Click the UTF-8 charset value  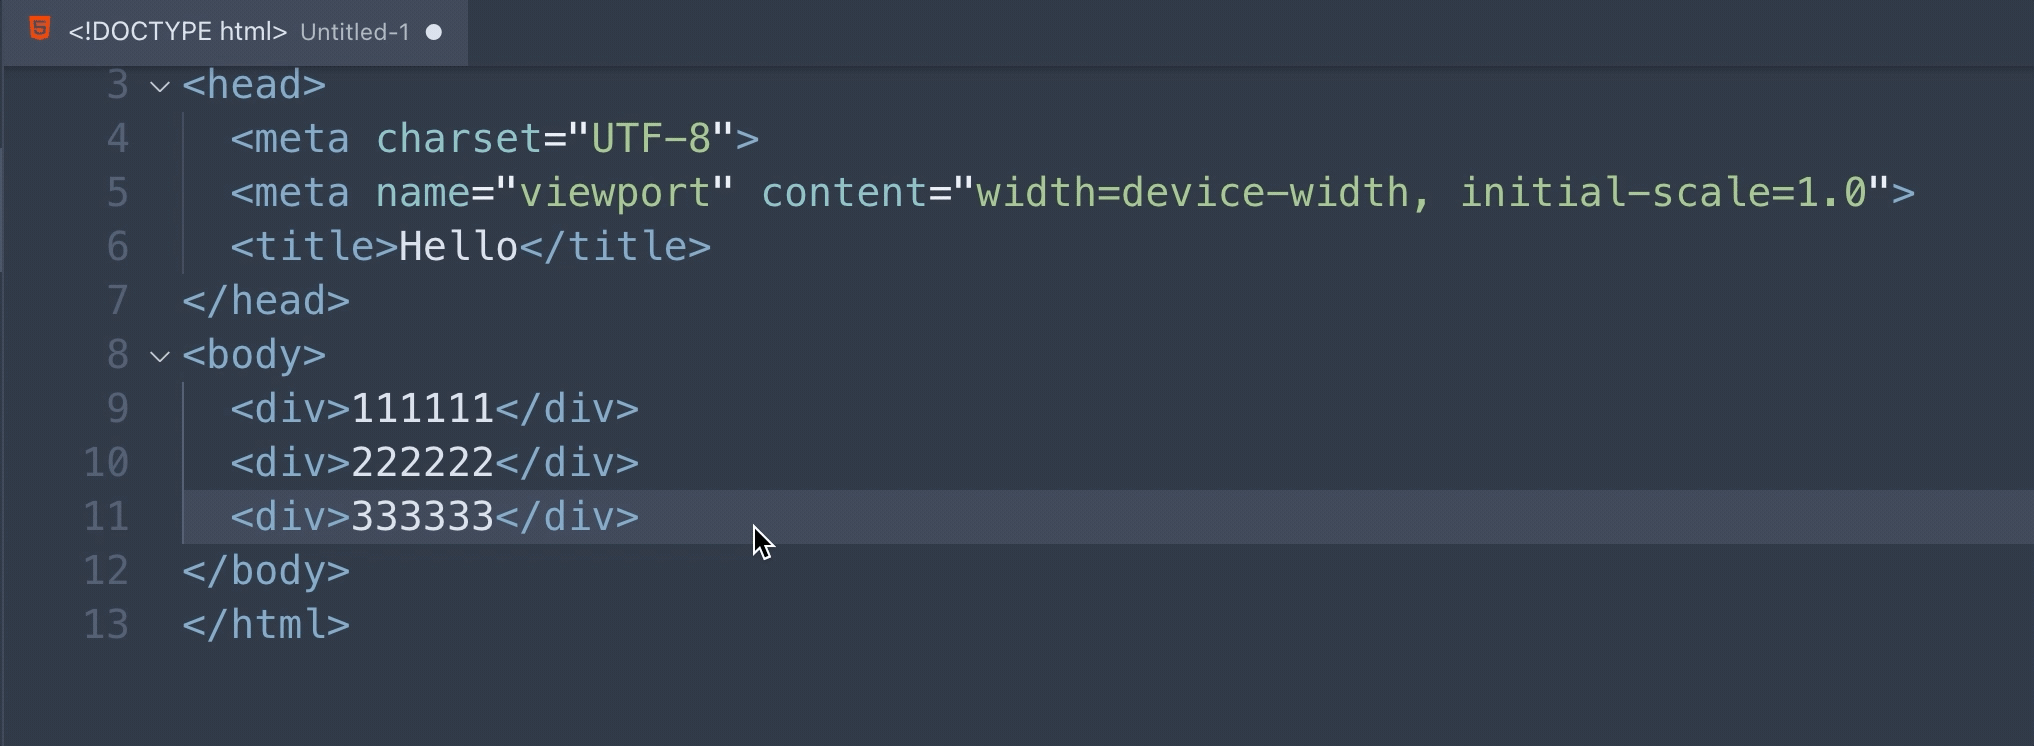coord(651,138)
